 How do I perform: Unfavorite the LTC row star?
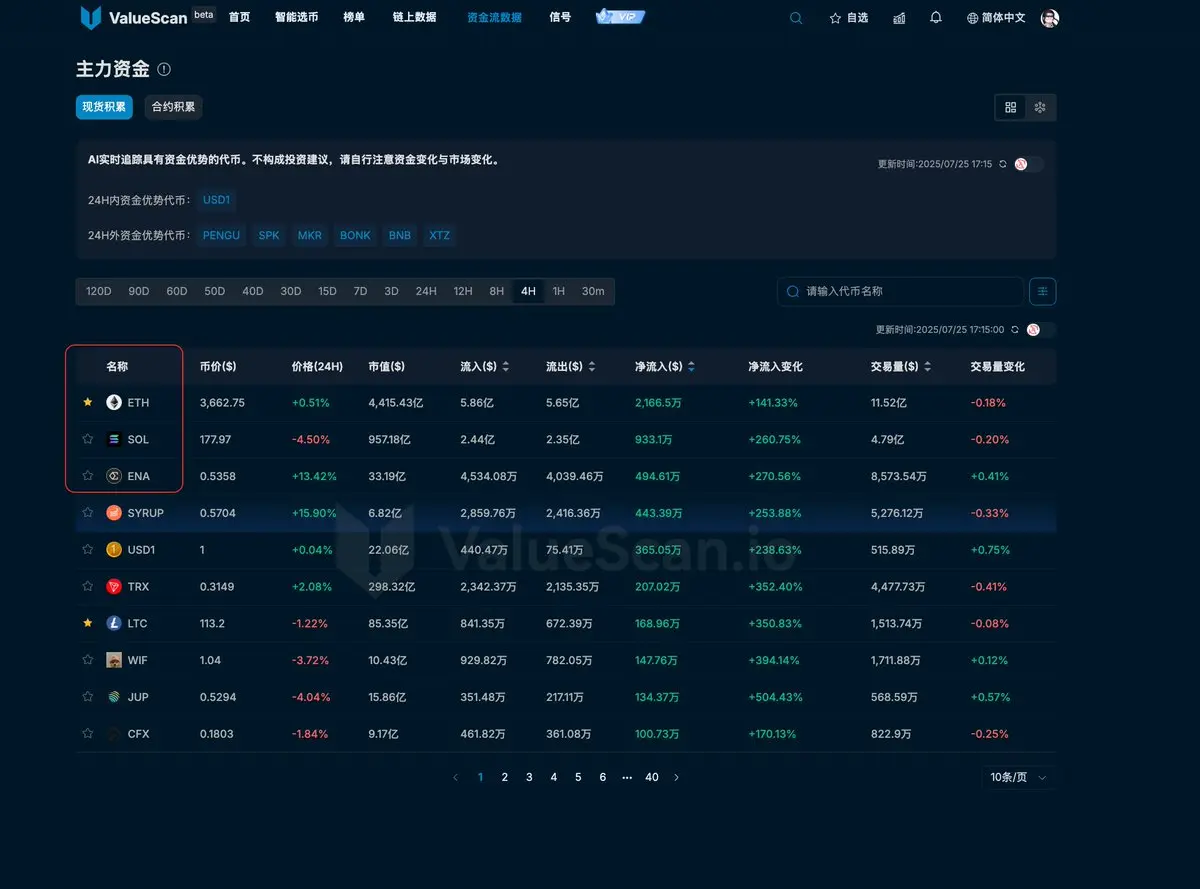click(x=88, y=623)
